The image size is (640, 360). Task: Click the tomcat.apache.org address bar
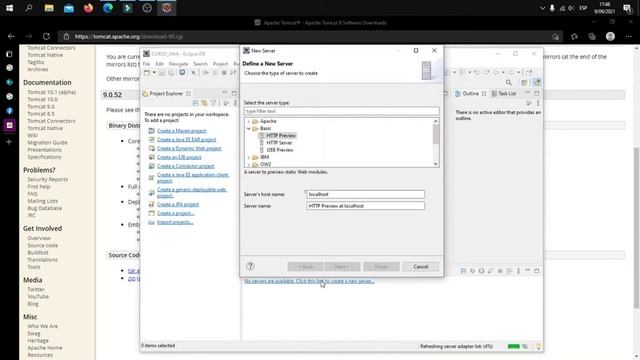pyautogui.click(x=310, y=36)
